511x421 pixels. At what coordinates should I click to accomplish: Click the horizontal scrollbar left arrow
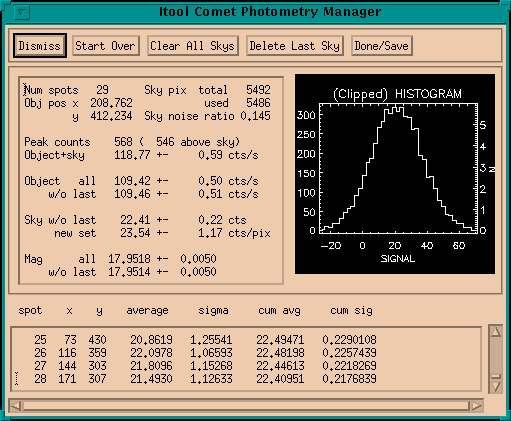coord(16,406)
